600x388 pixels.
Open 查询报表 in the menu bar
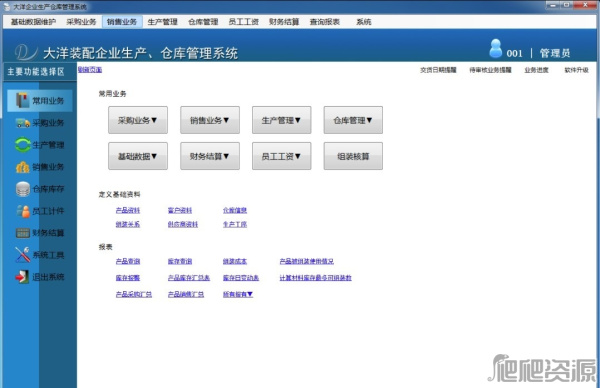coord(324,22)
